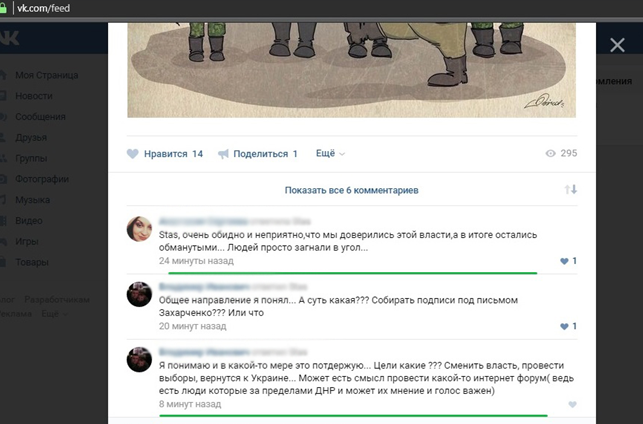Open Музыка in the left sidebar
The width and height of the screenshot is (643, 424).
click(x=32, y=200)
